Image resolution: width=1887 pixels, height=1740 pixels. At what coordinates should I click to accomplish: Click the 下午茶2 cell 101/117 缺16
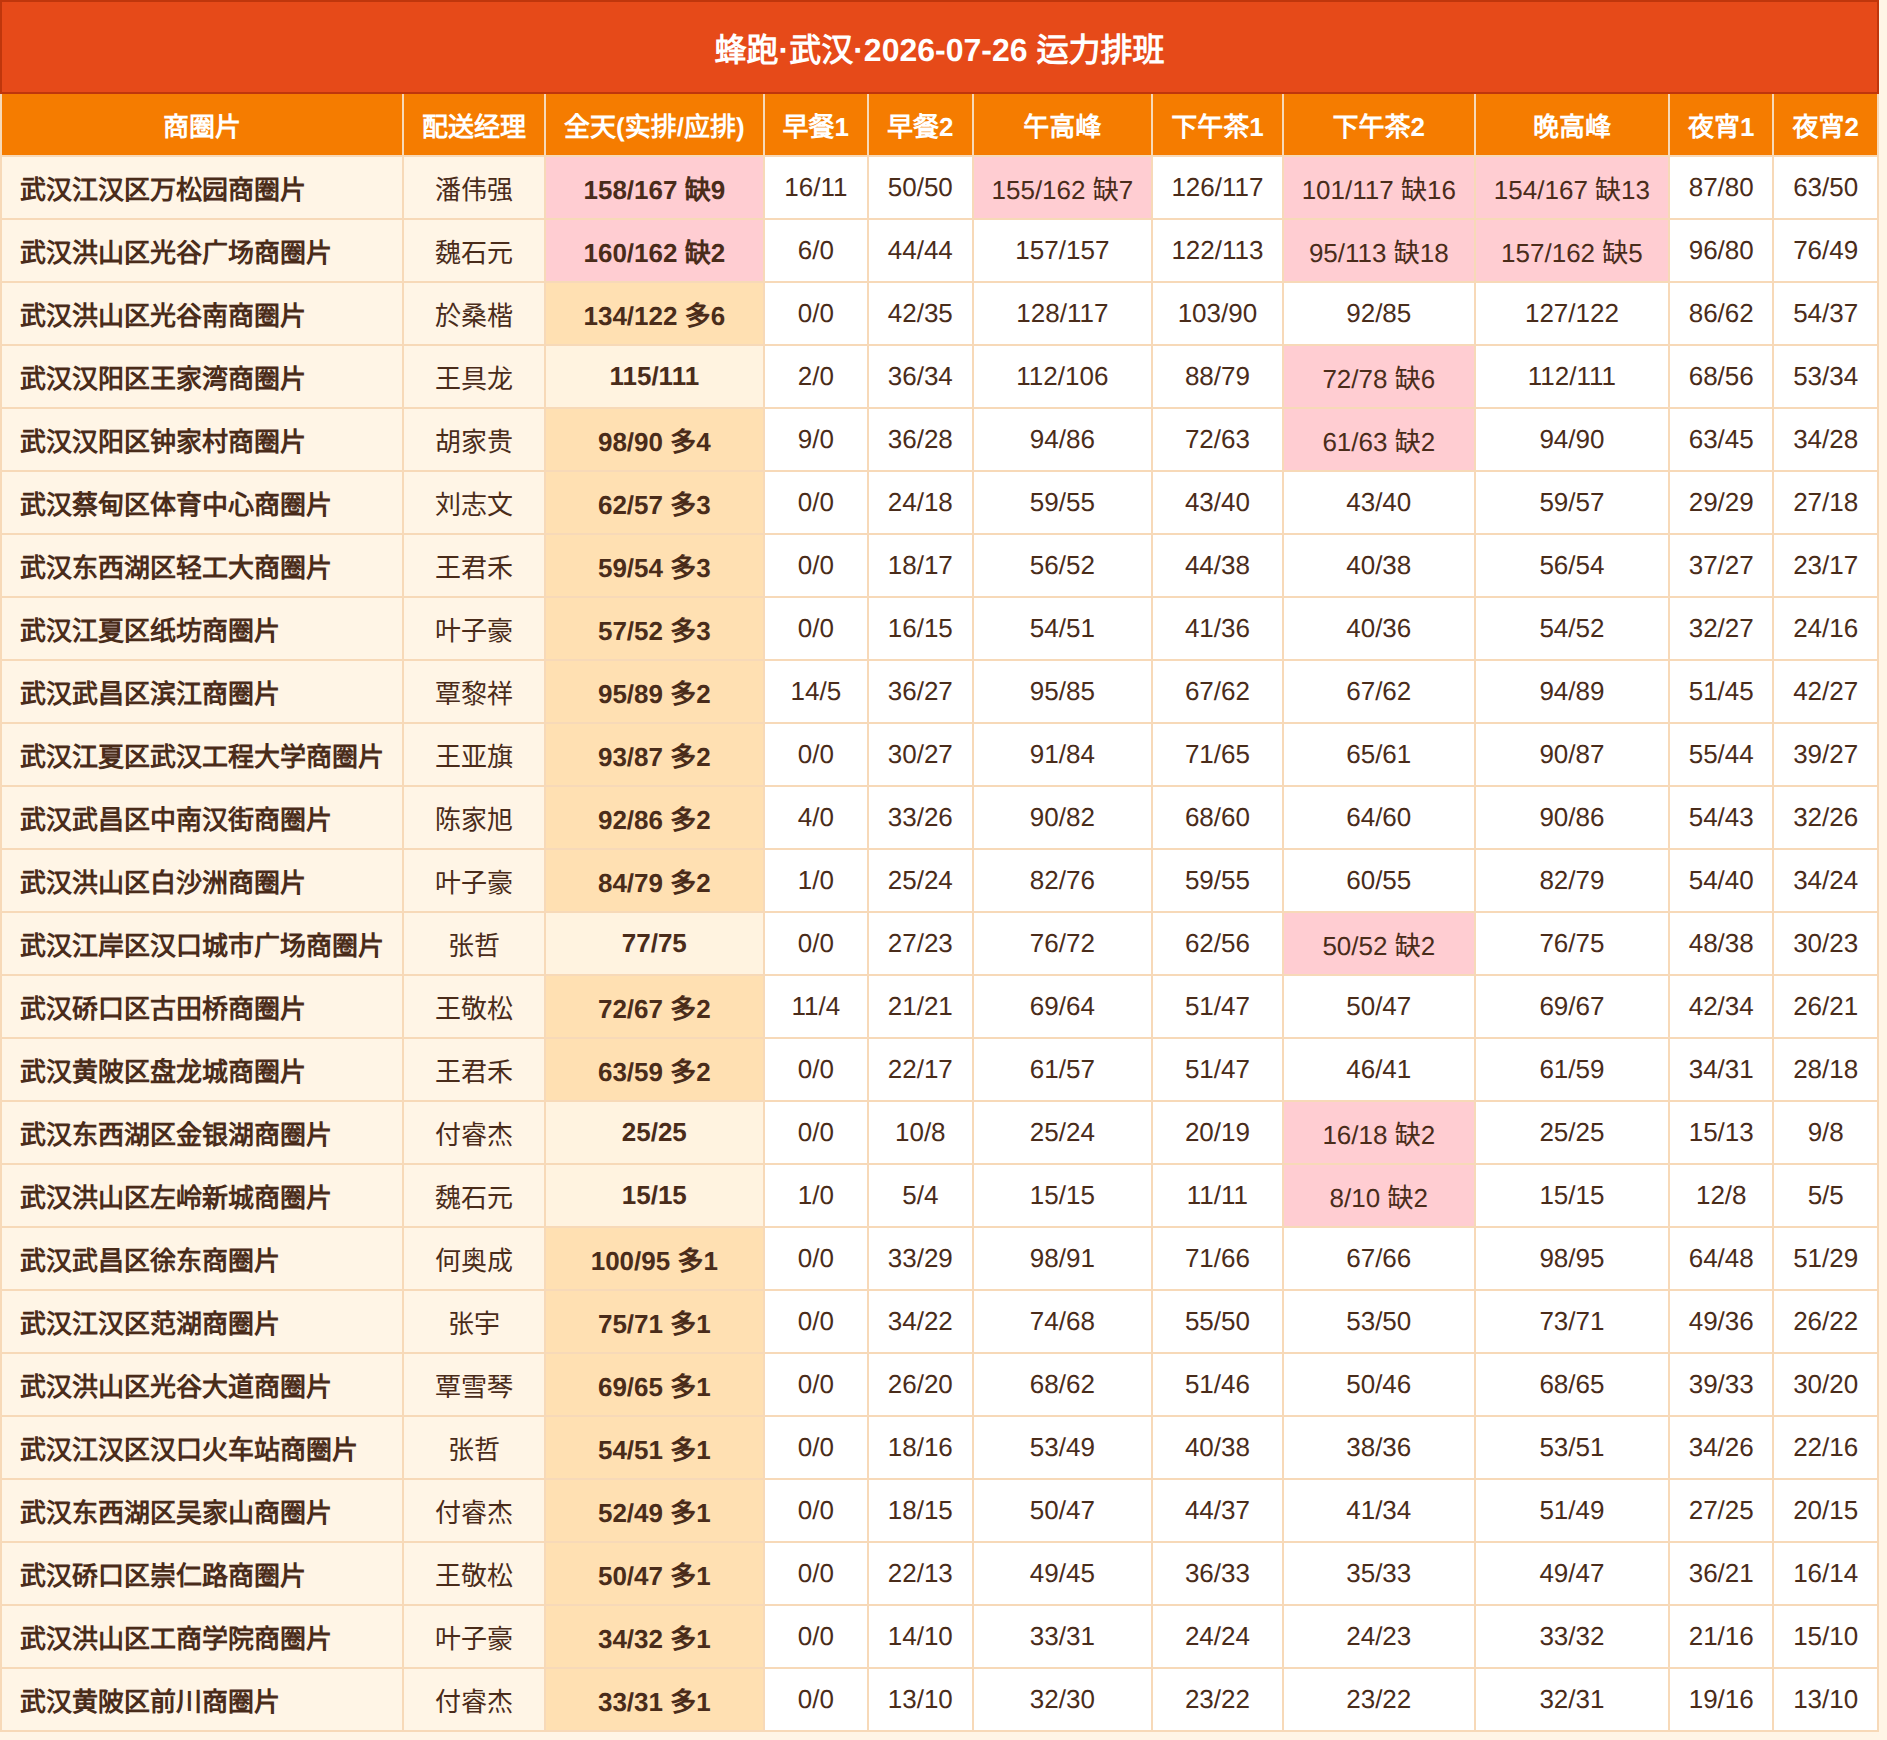1378,189
